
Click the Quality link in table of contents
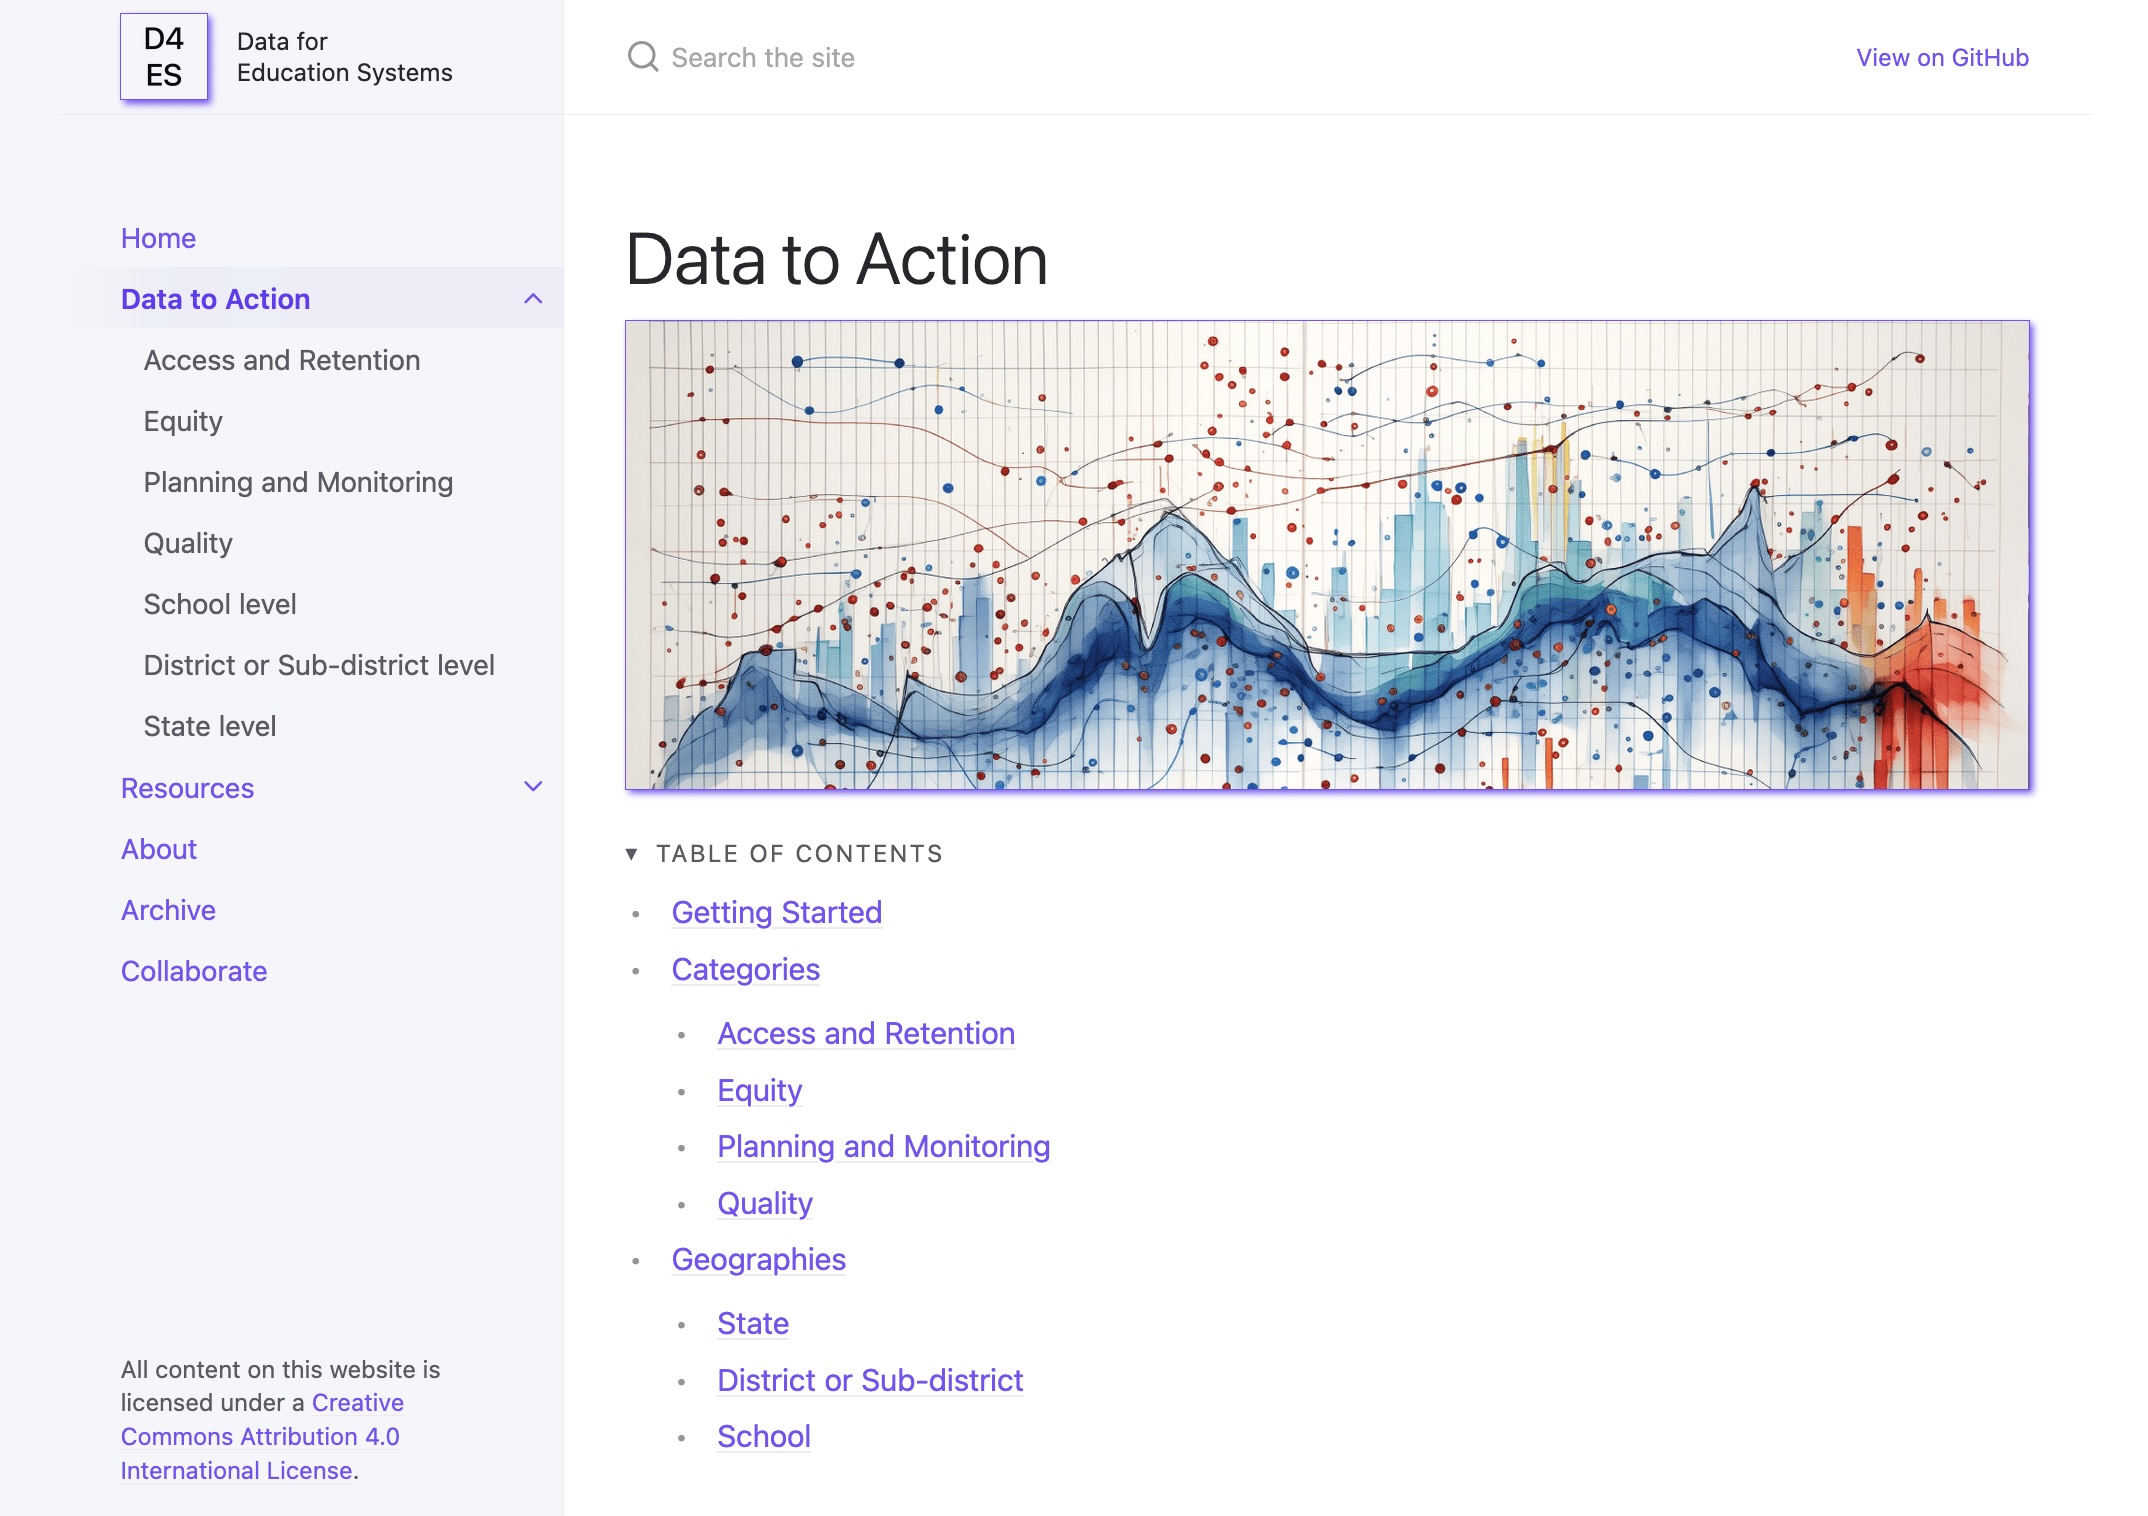pos(764,1203)
